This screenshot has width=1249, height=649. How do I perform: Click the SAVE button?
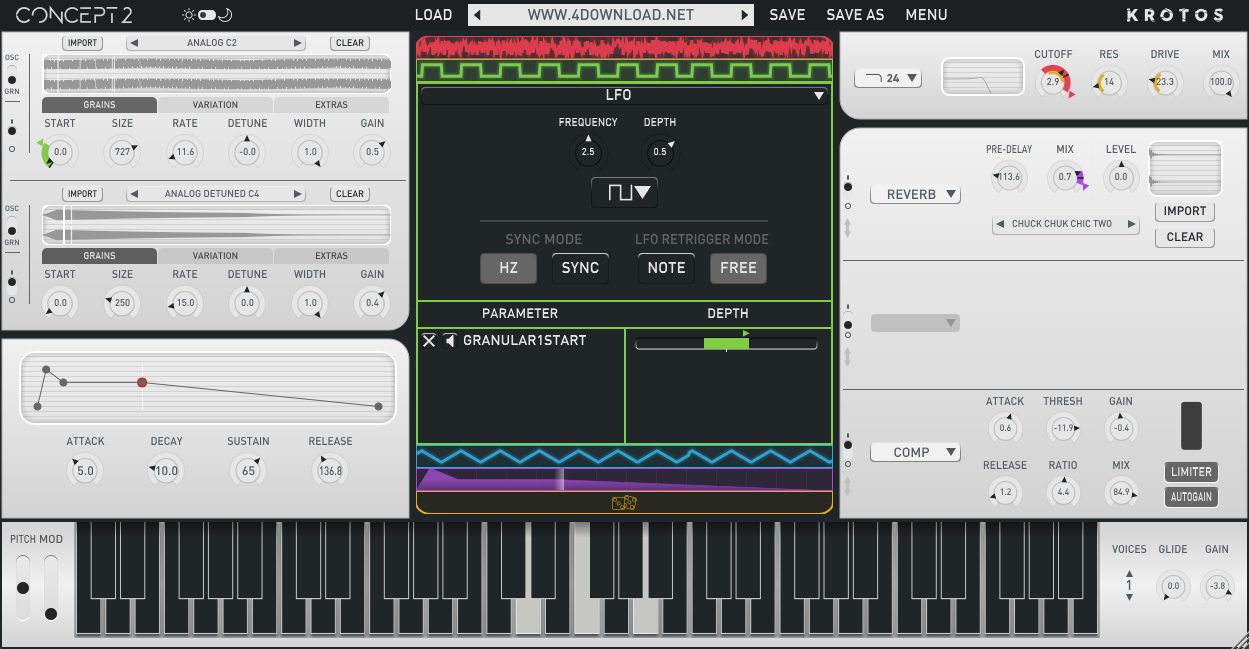(787, 15)
